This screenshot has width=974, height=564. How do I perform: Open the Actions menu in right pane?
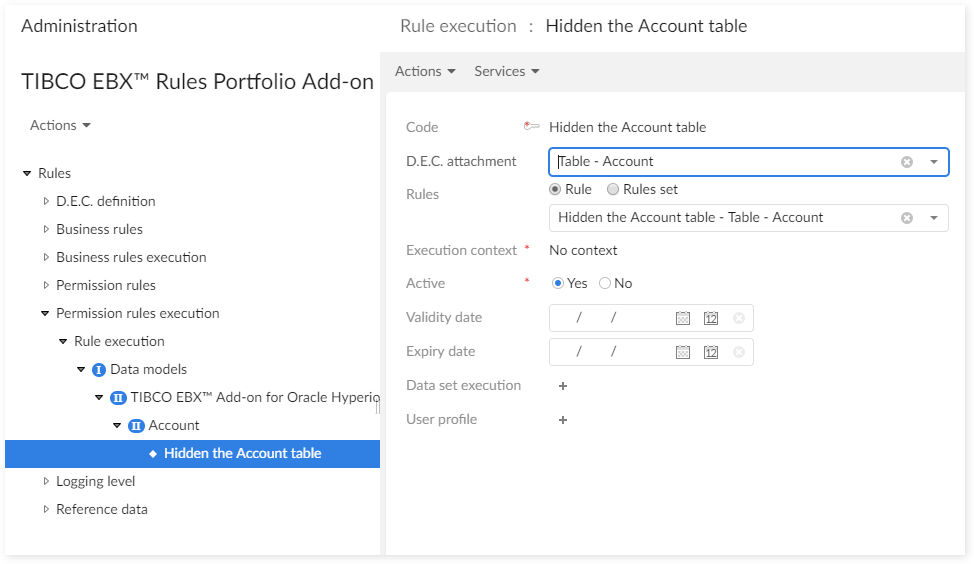click(425, 71)
